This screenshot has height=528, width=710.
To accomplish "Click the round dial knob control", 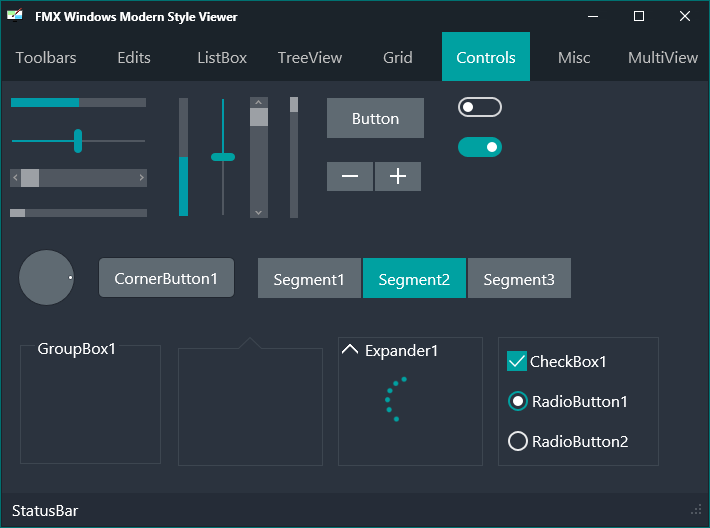I will click(x=46, y=278).
